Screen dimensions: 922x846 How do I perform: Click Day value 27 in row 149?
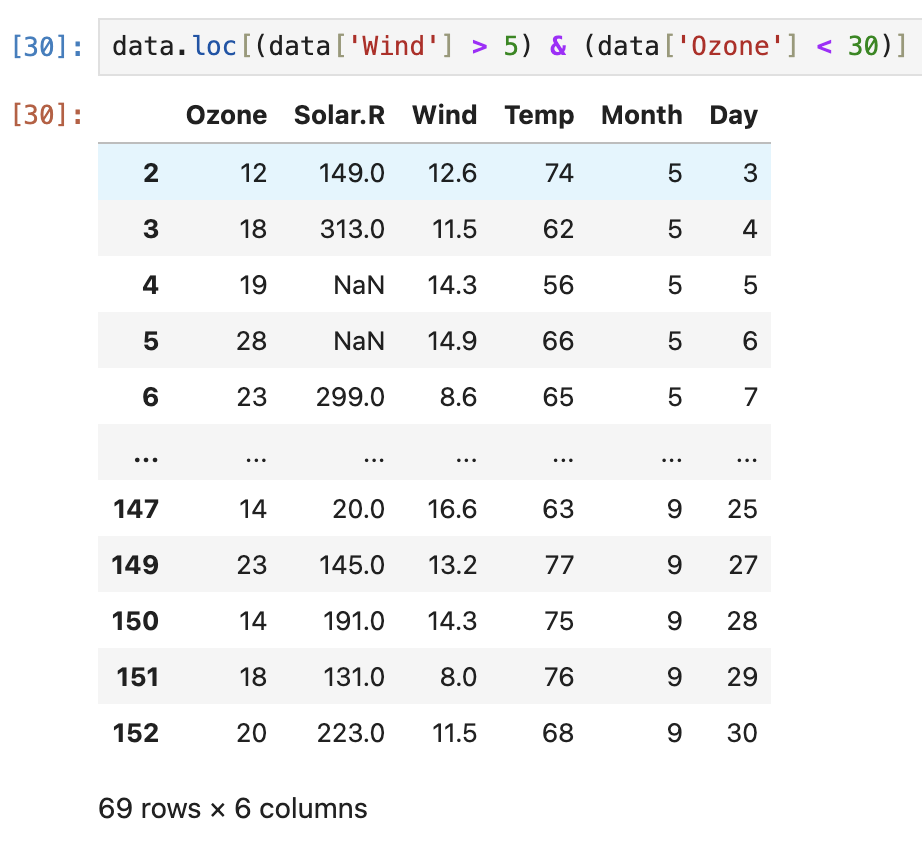coord(743,565)
